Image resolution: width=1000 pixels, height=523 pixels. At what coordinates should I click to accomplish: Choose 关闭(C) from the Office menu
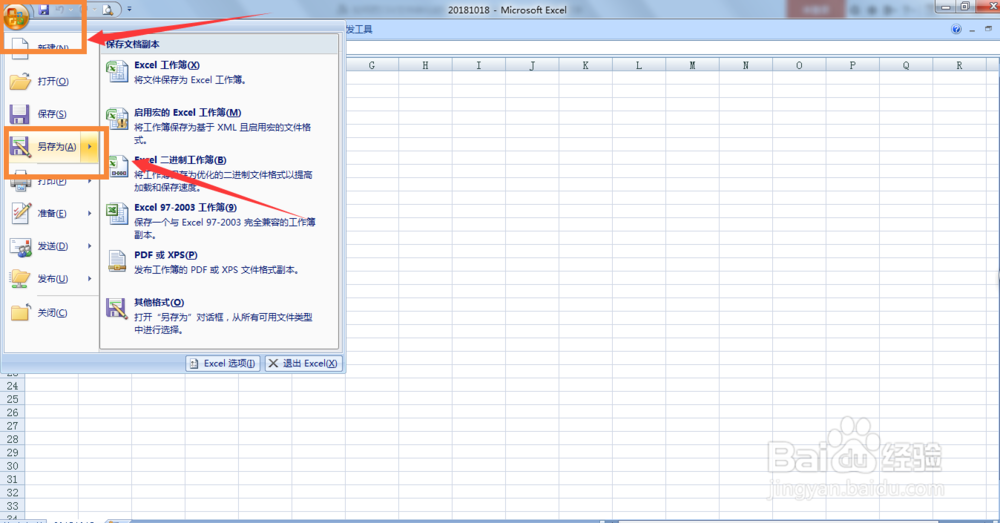pyautogui.click(x=52, y=313)
